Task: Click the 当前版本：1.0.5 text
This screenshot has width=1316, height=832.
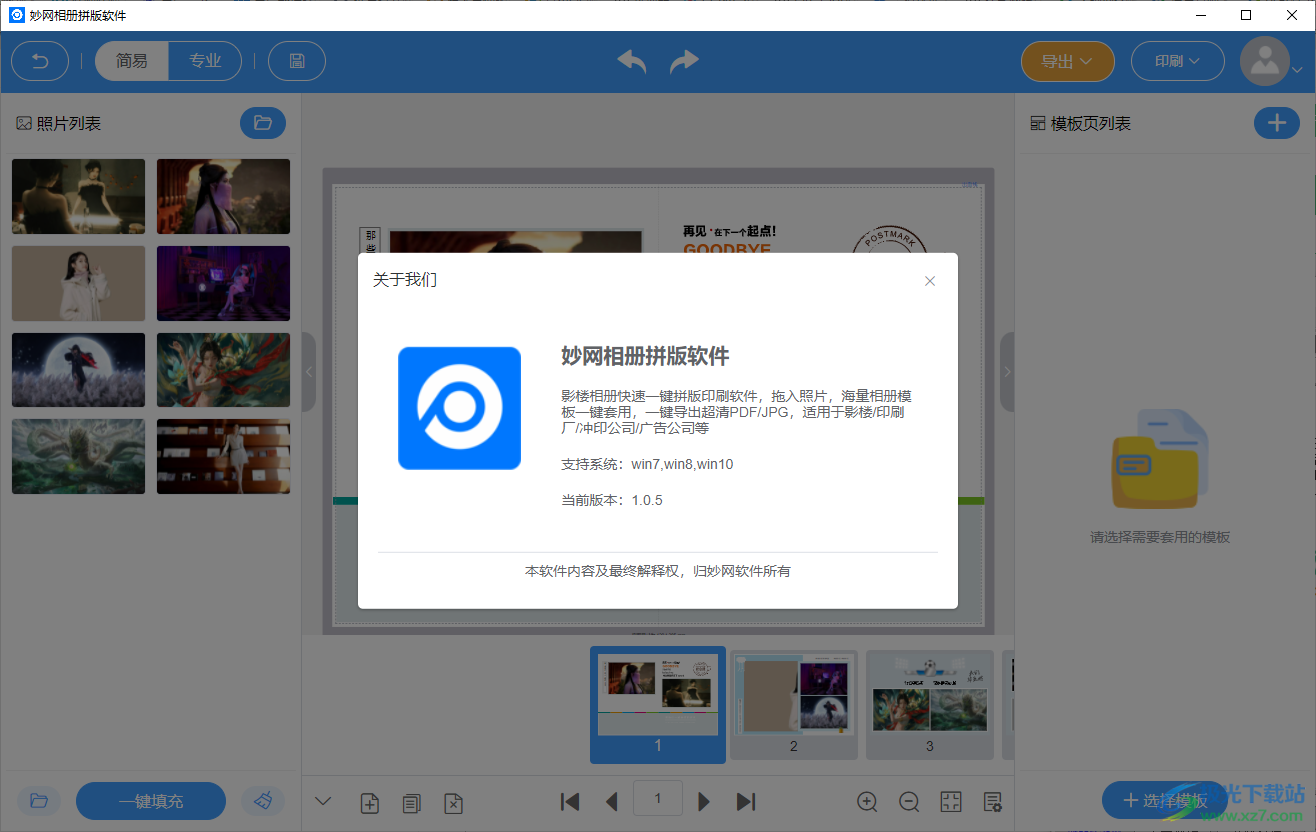Action: point(612,500)
